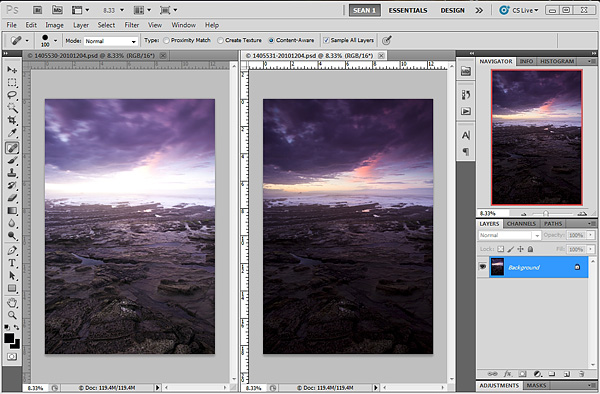Click the Delete layer trash icon

[x=581, y=374]
